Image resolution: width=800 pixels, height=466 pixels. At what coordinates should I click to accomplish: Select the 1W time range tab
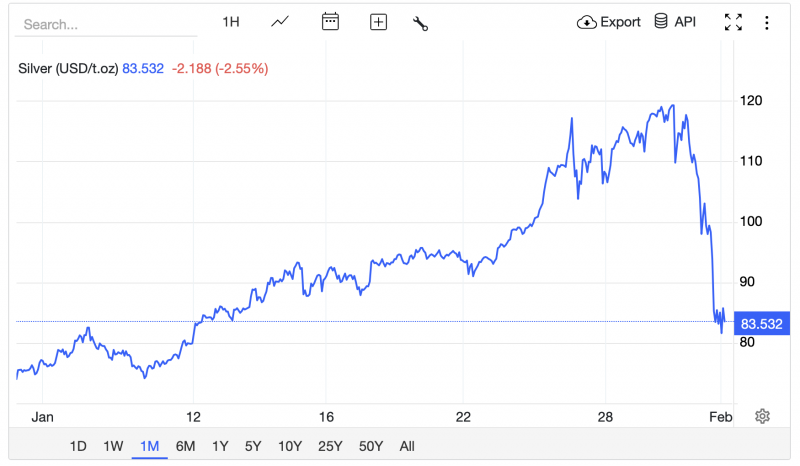coord(113,446)
